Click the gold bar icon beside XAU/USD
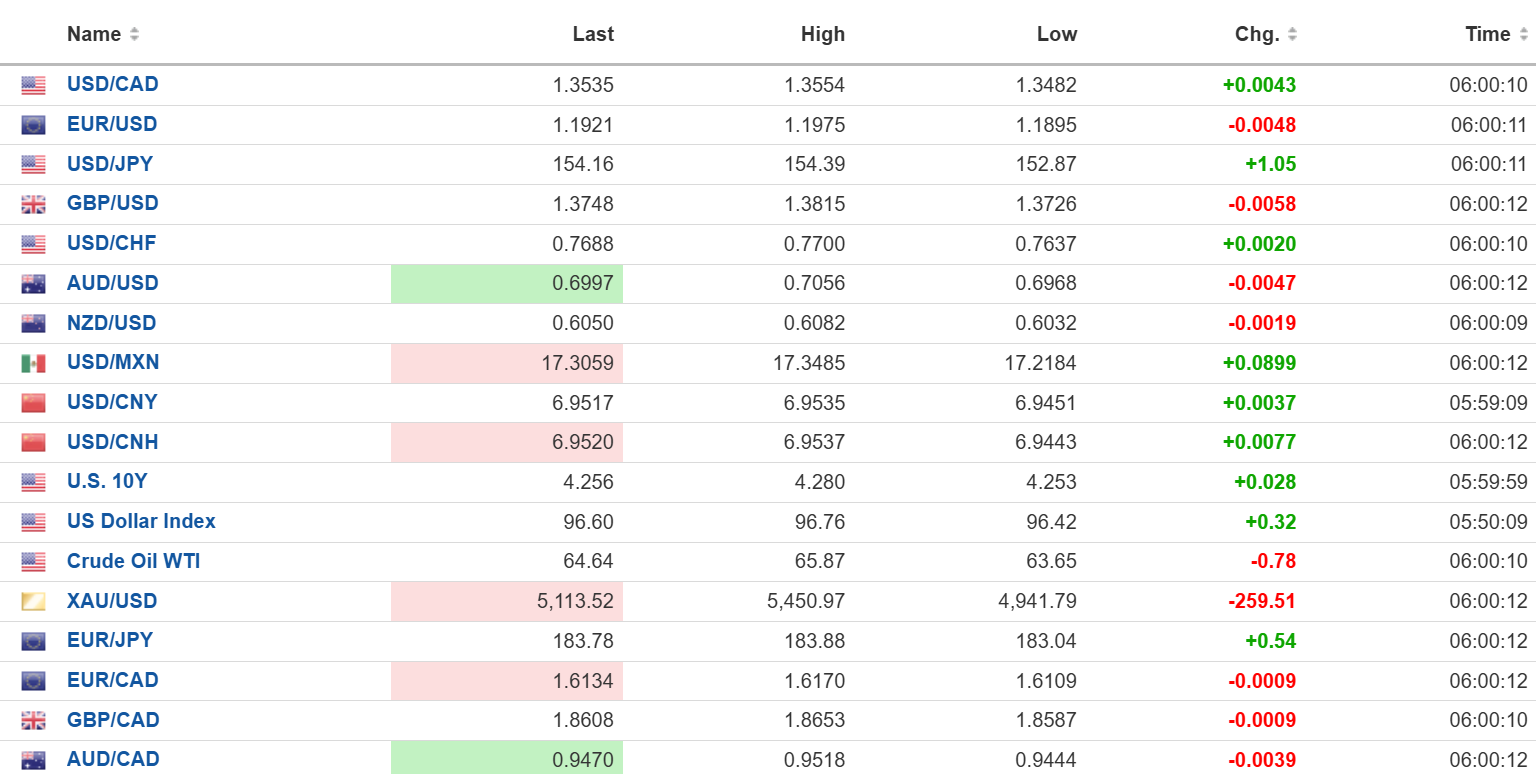The height and width of the screenshot is (774, 1536). 33,602
